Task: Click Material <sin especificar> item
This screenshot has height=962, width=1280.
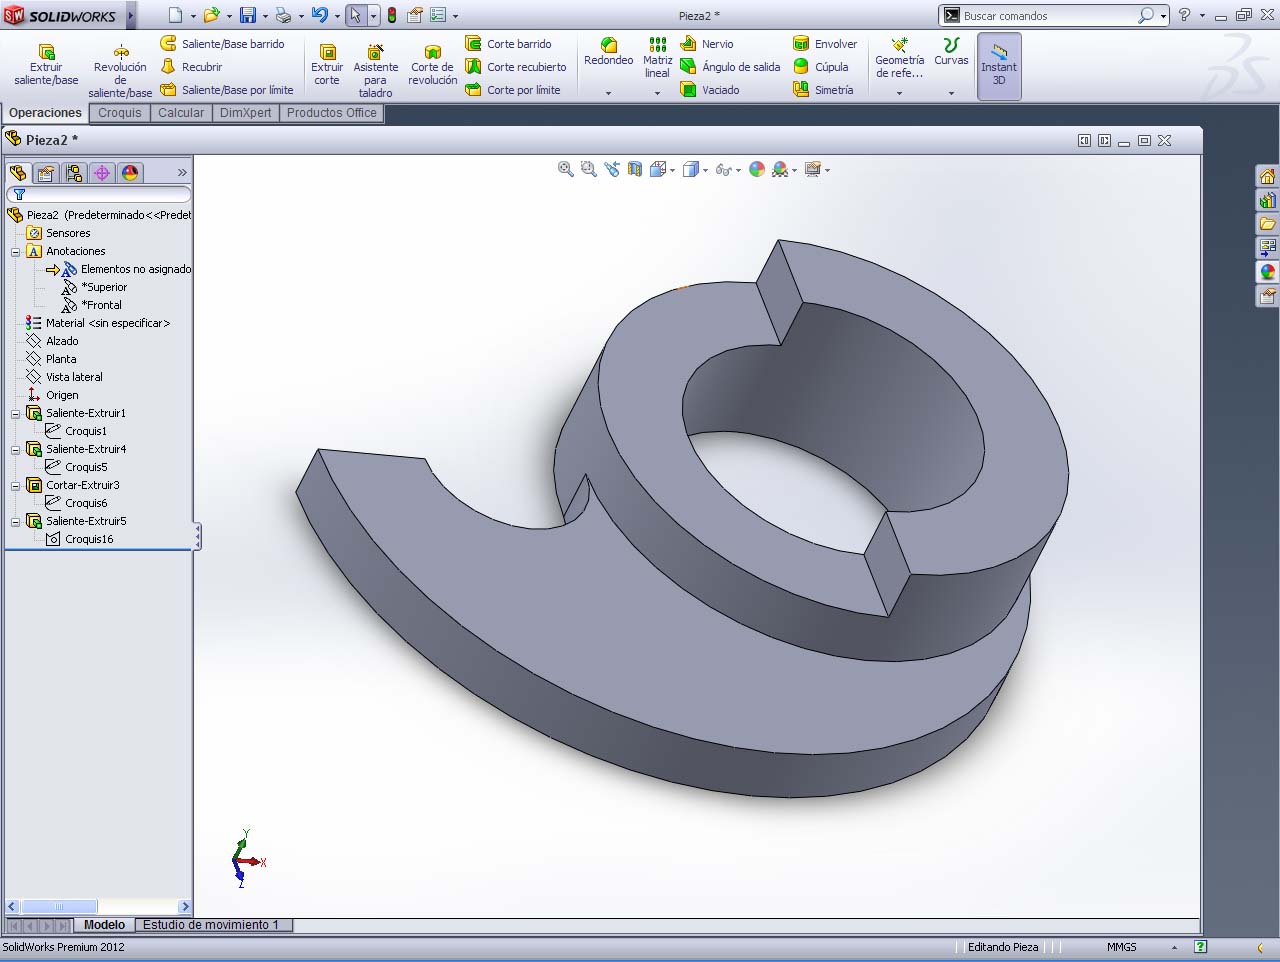Action: [x=98, y=323]
